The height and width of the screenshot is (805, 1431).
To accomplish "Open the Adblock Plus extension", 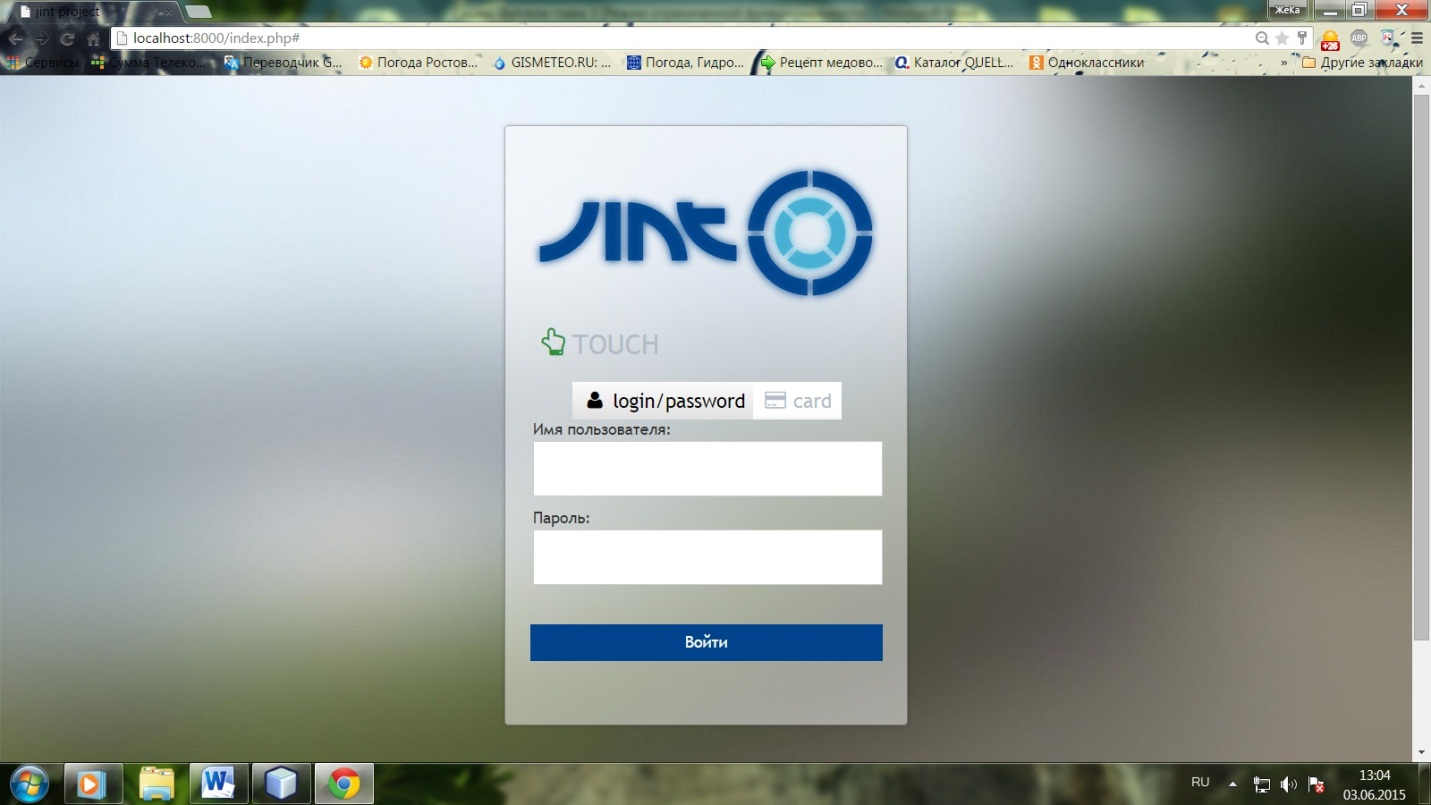I will (x=1359, y=38).
